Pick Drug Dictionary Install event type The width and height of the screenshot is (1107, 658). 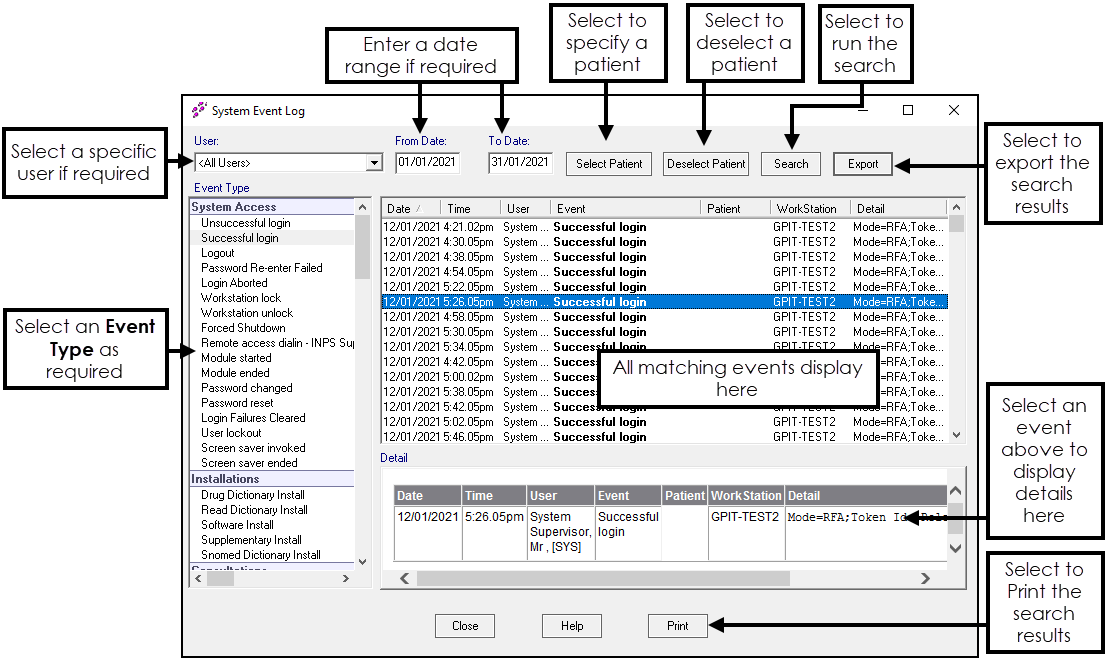(x=252, y=495)
